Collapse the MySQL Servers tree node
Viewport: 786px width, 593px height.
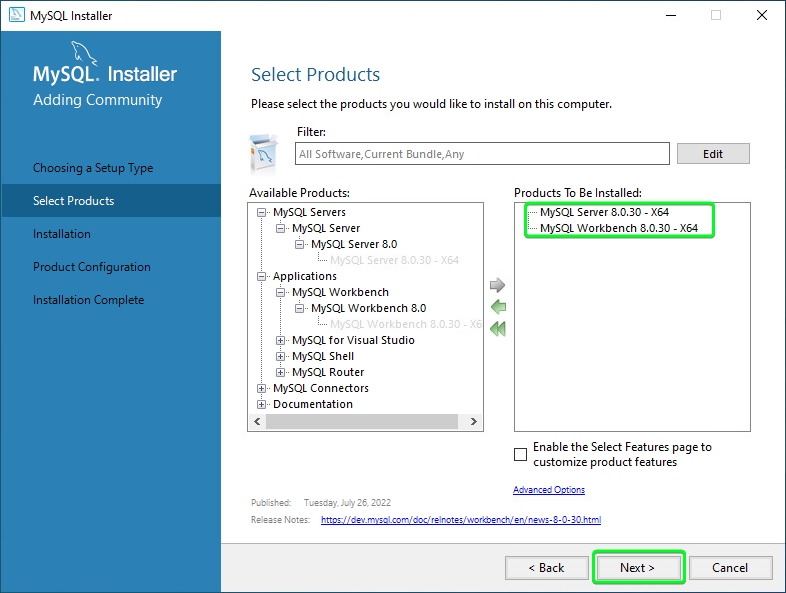[261, 213]
